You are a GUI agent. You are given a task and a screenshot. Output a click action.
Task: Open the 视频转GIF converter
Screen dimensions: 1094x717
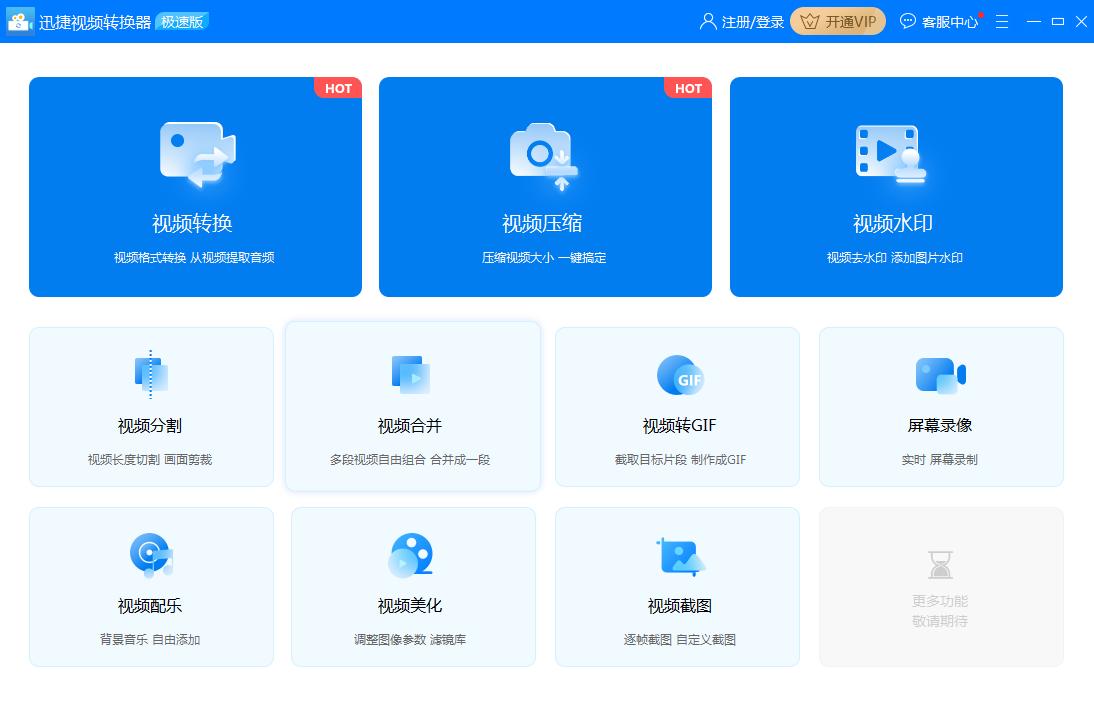[x=677, y=406]
